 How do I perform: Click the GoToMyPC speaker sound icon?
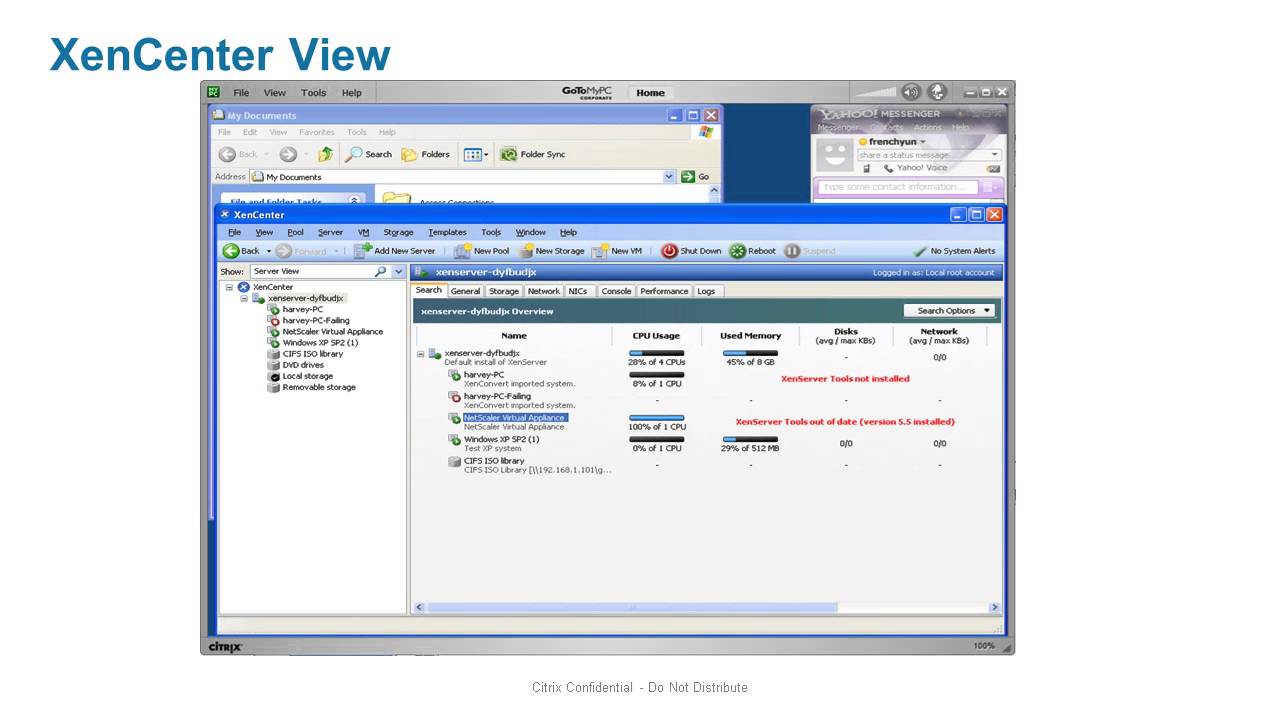pos(910,92)
